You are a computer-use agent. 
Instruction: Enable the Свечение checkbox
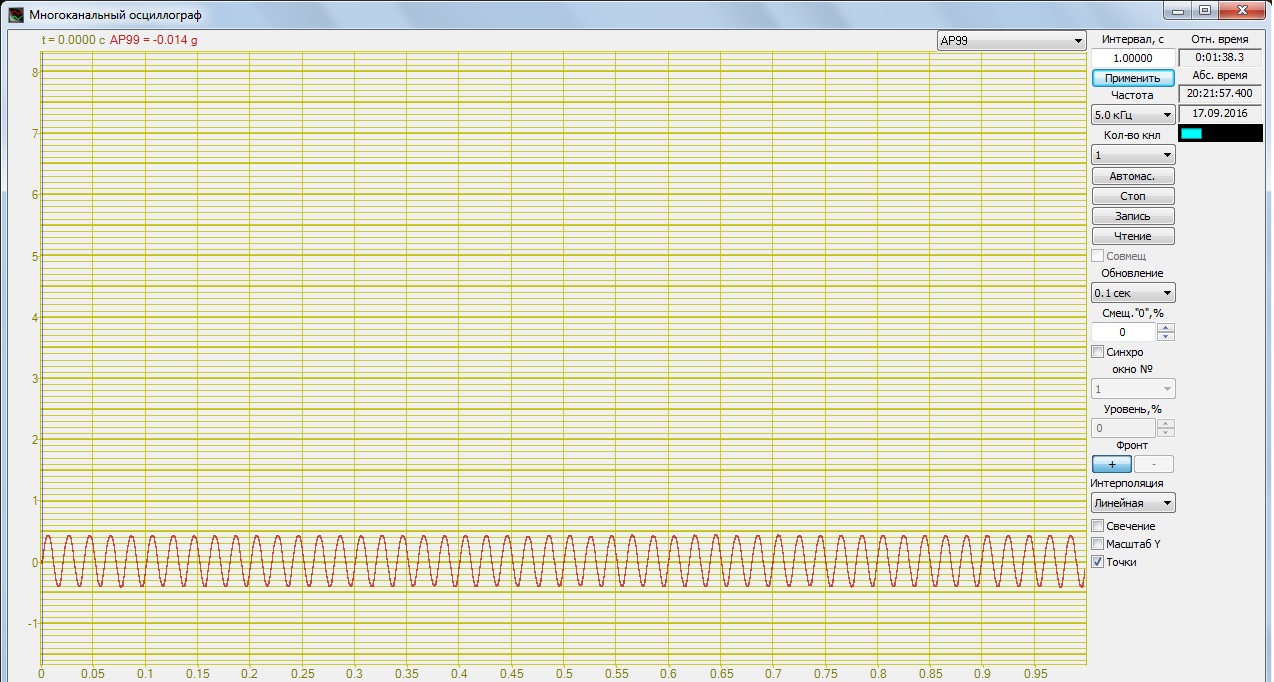point(1097,526)
